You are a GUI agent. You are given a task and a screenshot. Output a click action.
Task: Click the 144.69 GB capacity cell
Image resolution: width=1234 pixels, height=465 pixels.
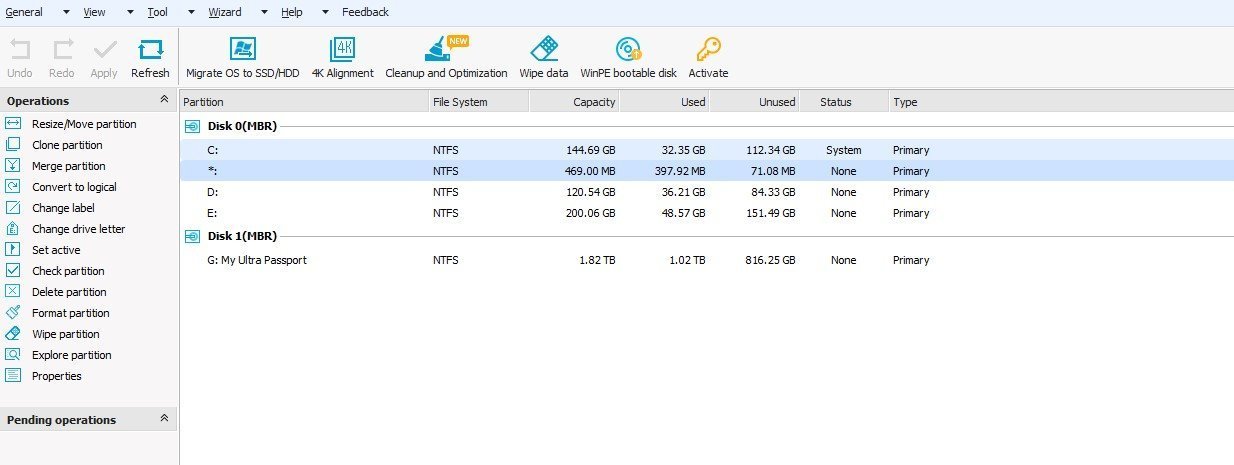point(591,150)
